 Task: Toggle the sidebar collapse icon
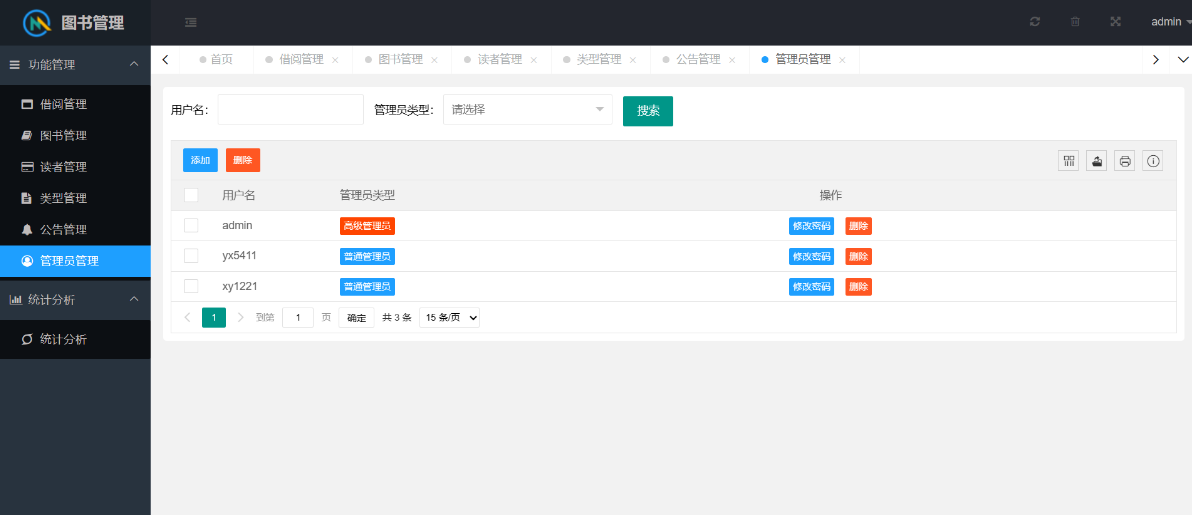point(191,22)
